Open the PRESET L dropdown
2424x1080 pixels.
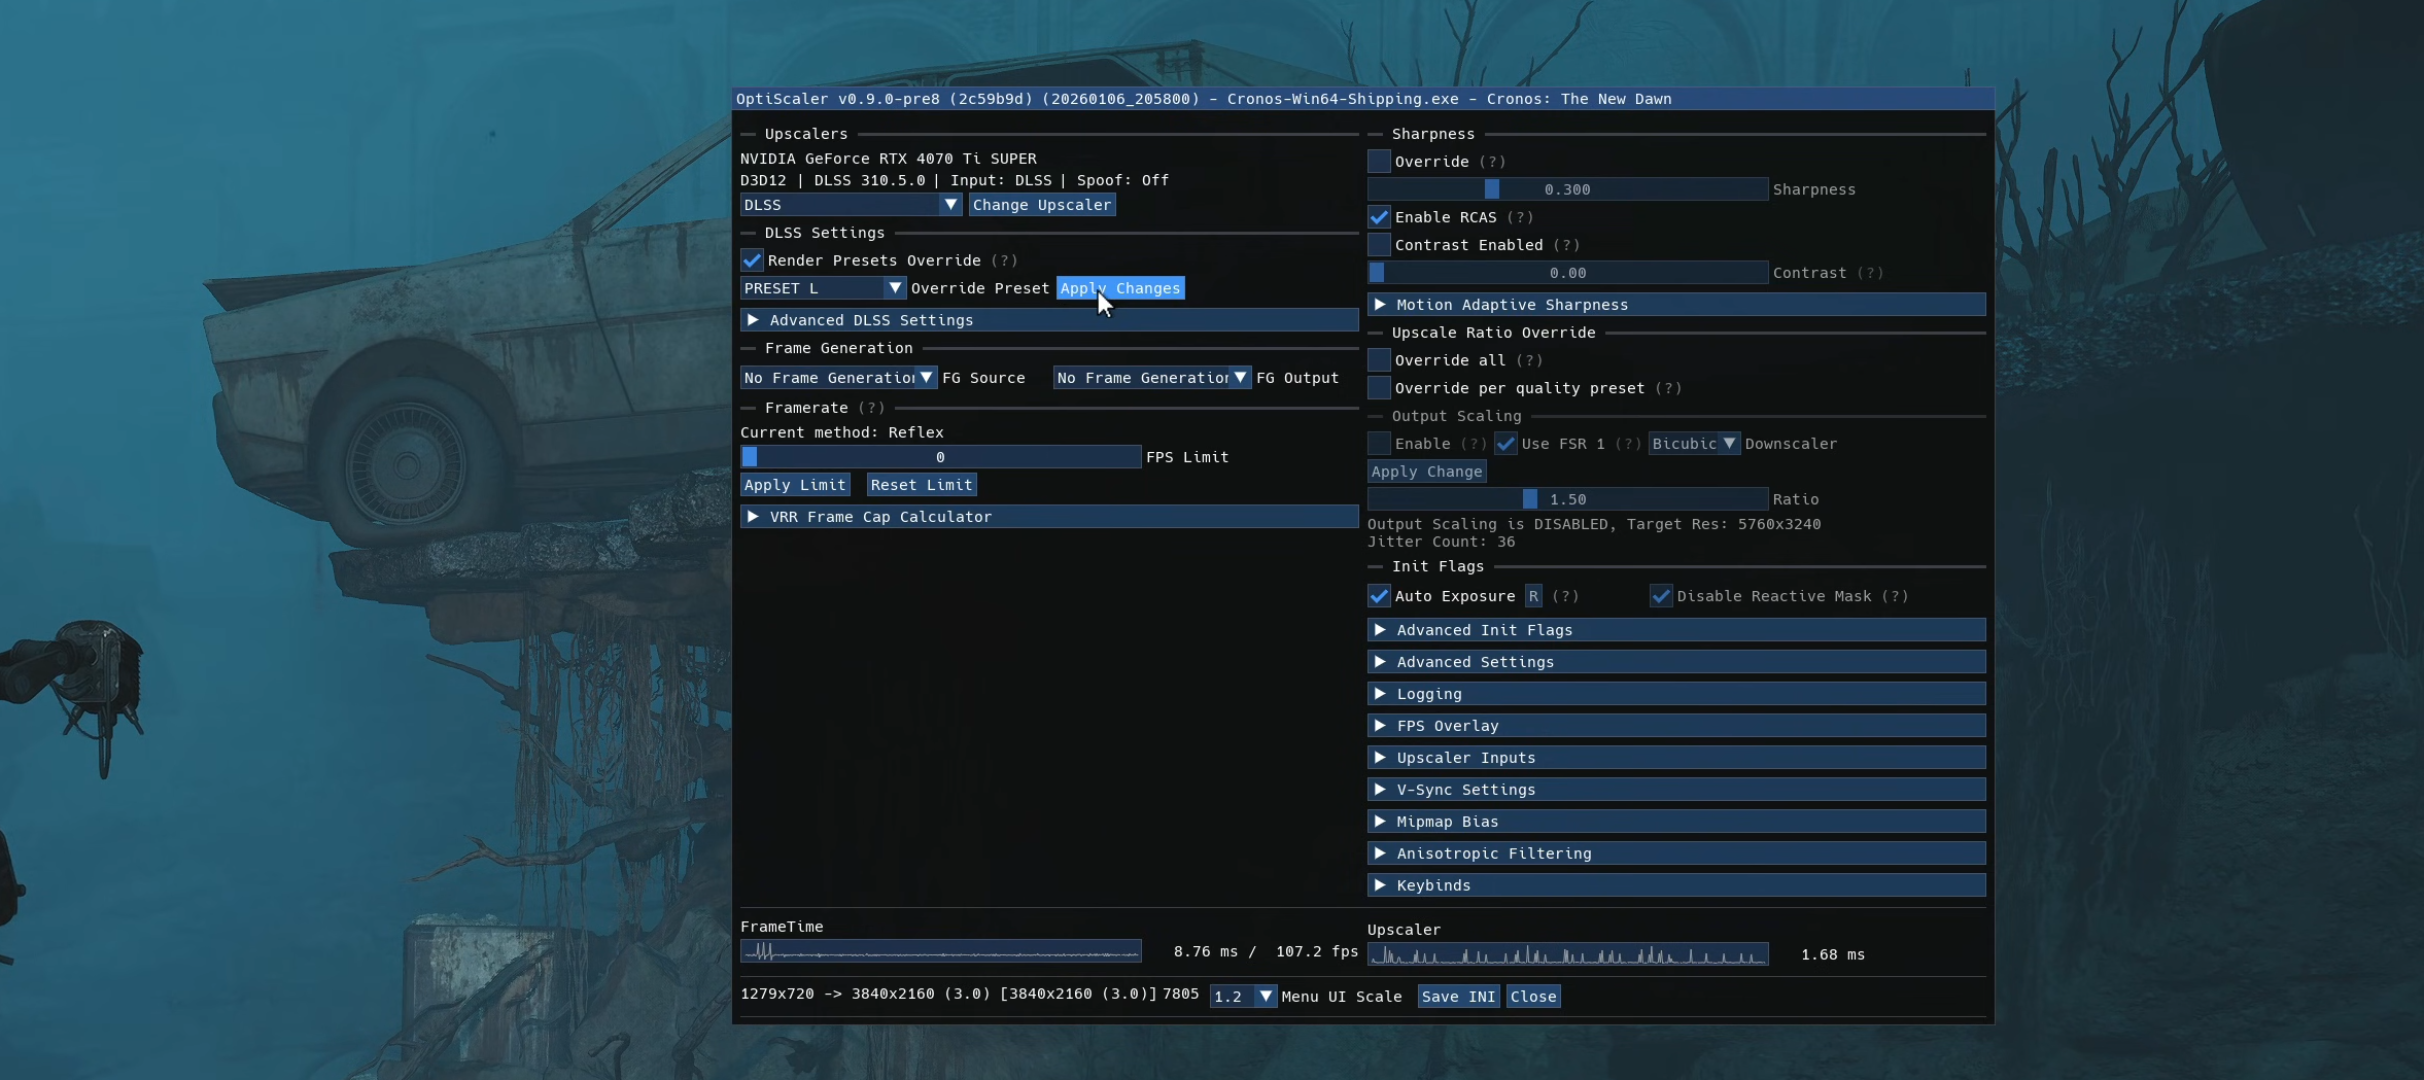(822, 288)
